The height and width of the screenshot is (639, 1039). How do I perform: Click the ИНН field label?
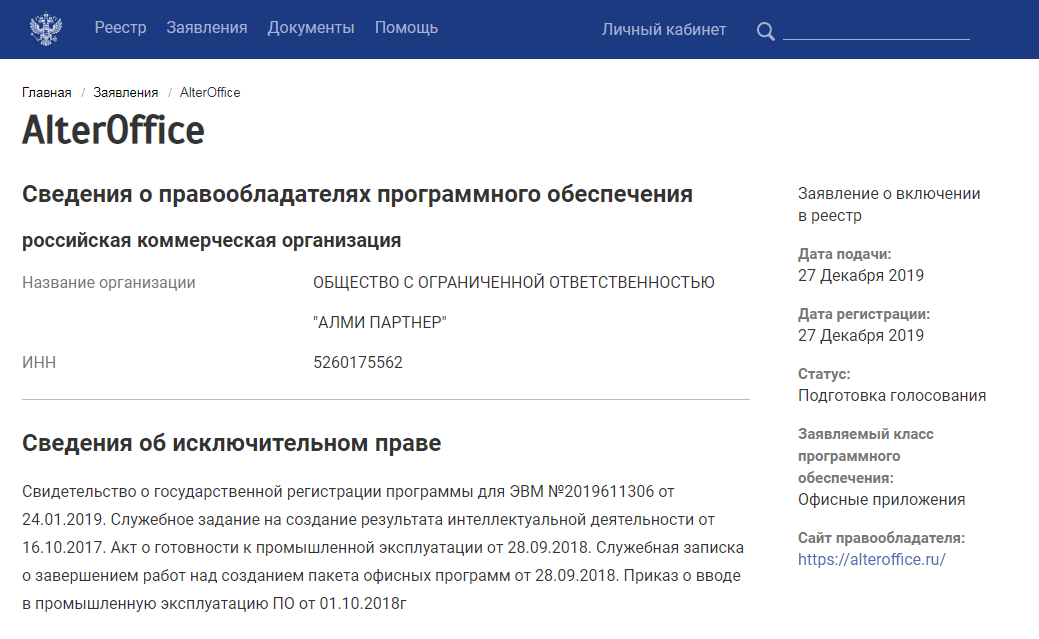tap(39, 363)
